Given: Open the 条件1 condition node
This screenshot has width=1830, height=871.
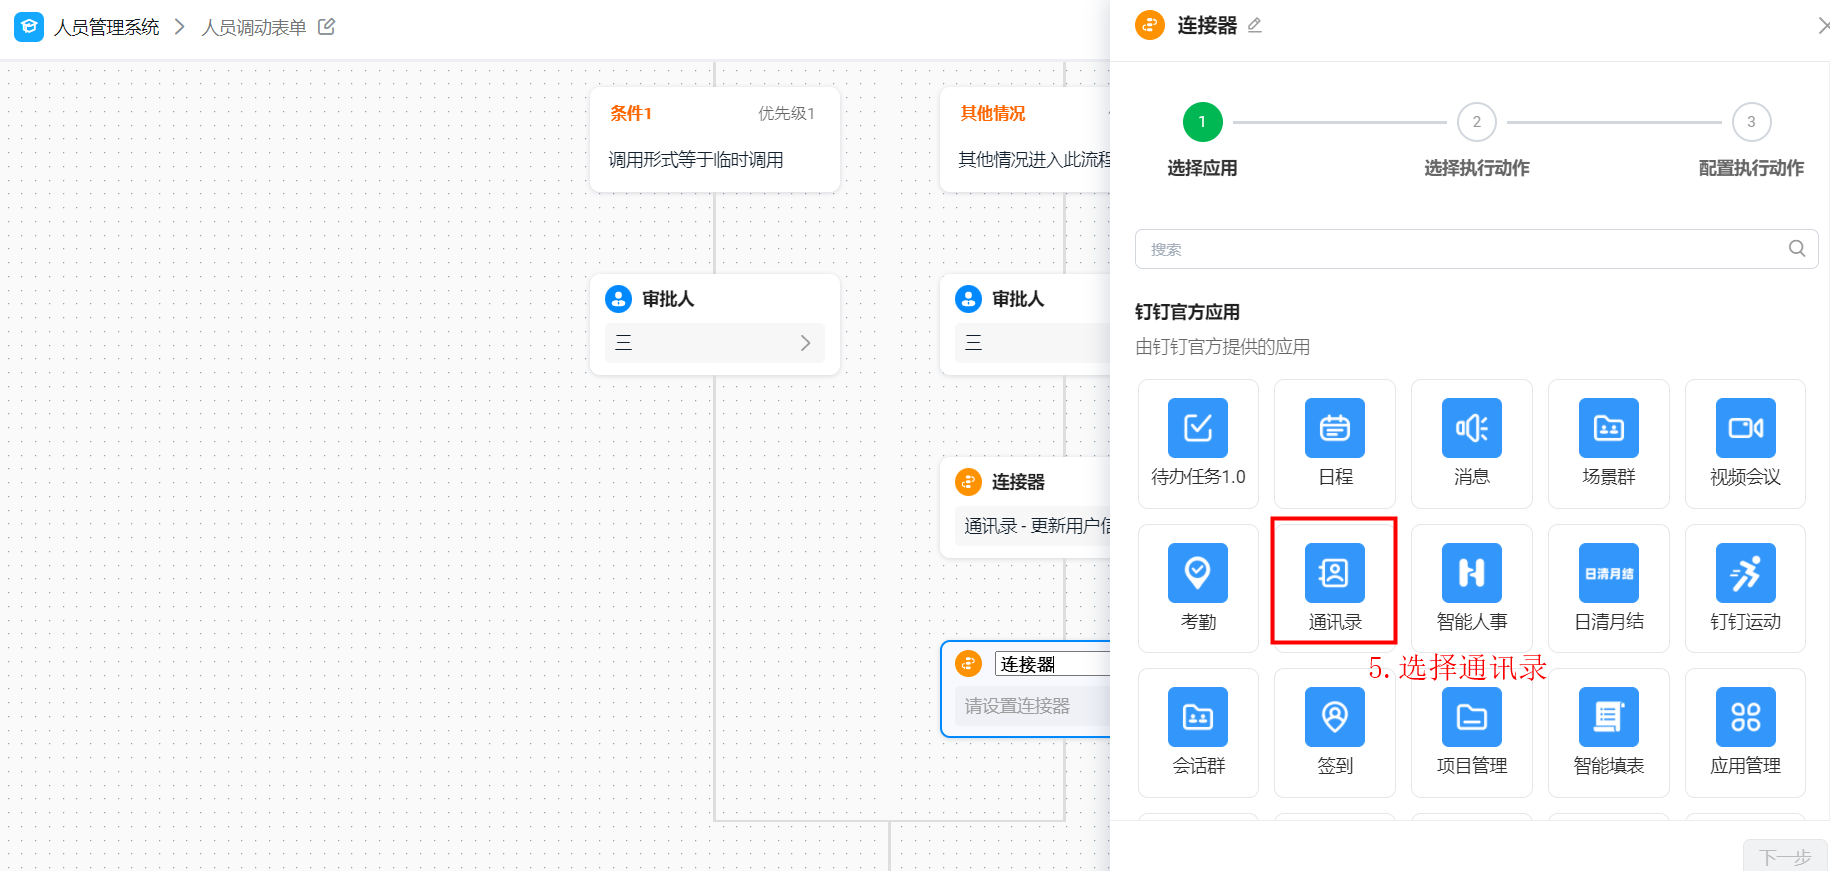Looking at the screenshot, I should tap(715, 140).
